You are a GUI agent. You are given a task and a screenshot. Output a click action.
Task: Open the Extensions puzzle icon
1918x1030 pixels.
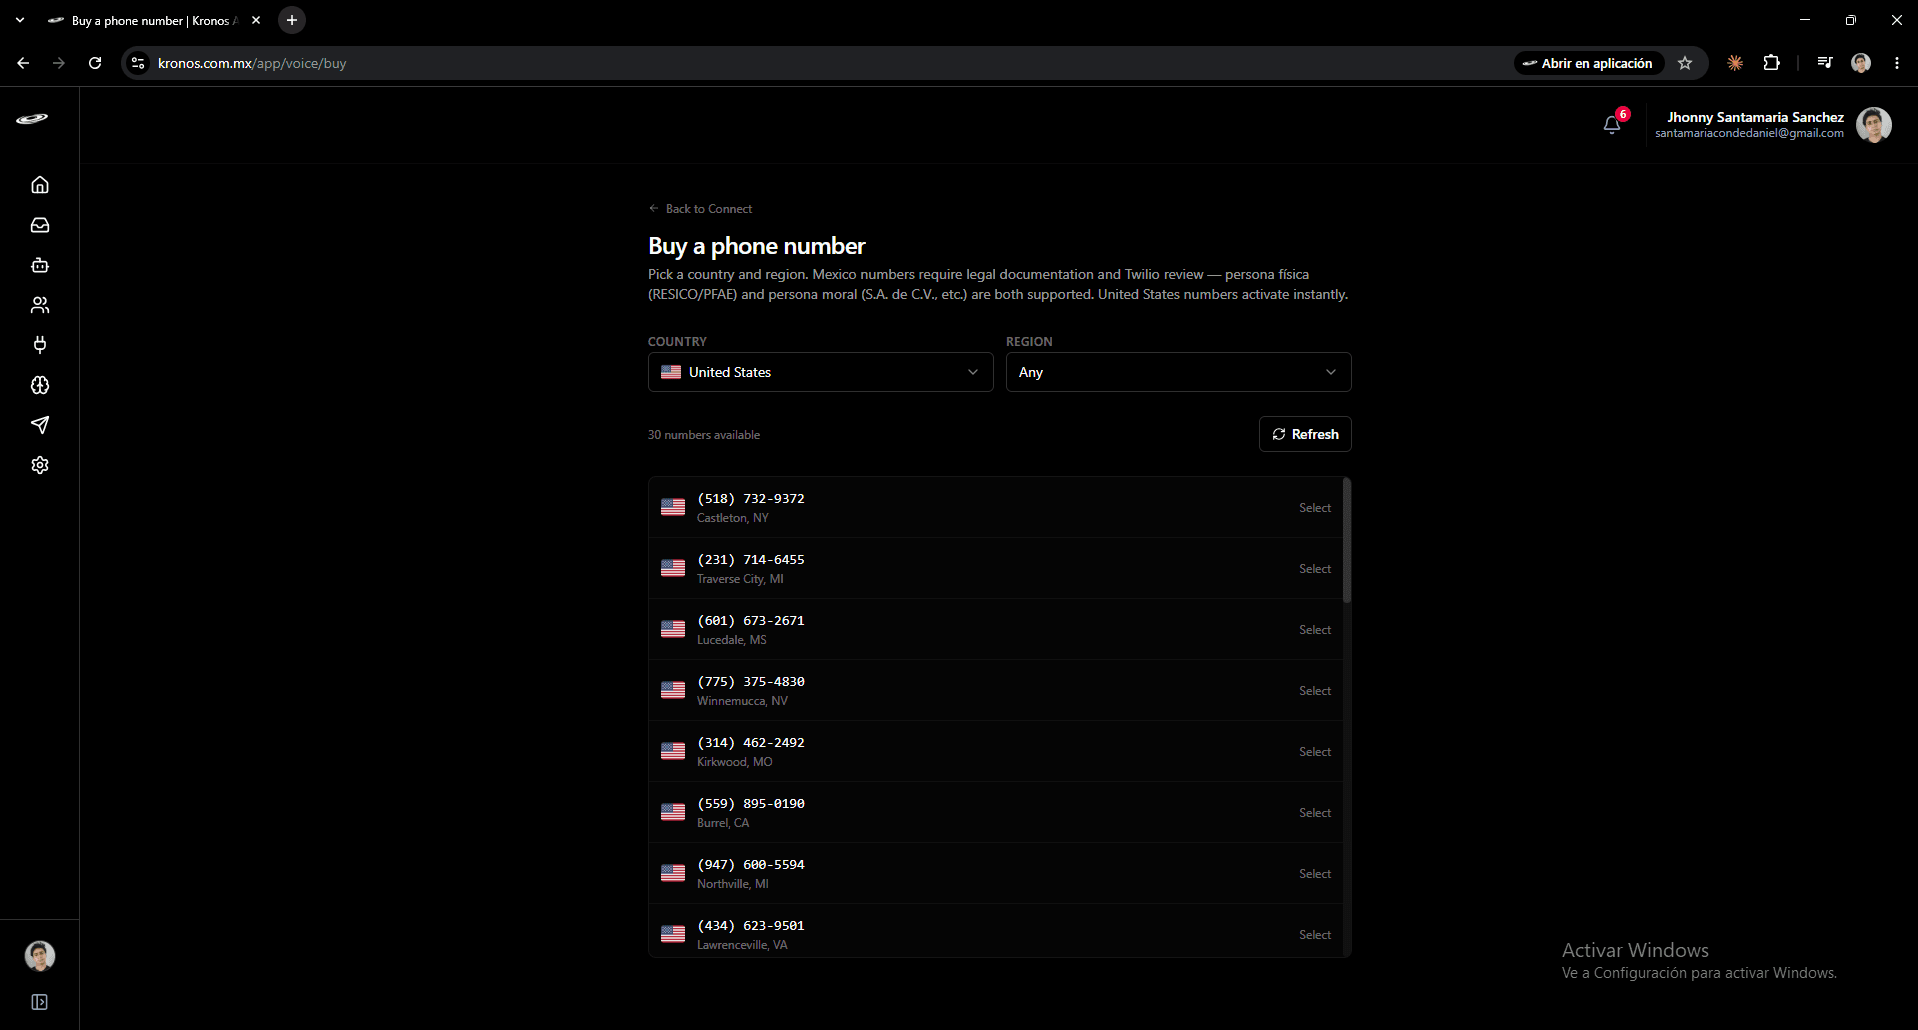1771,63
